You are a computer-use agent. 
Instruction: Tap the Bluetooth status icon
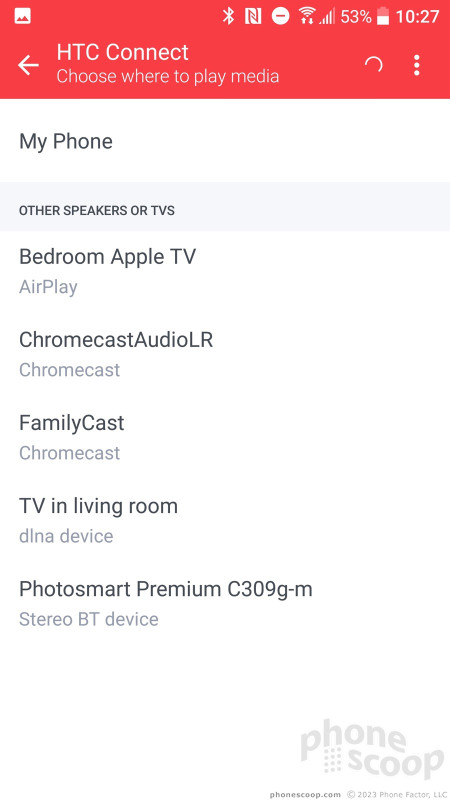[228, 16]
